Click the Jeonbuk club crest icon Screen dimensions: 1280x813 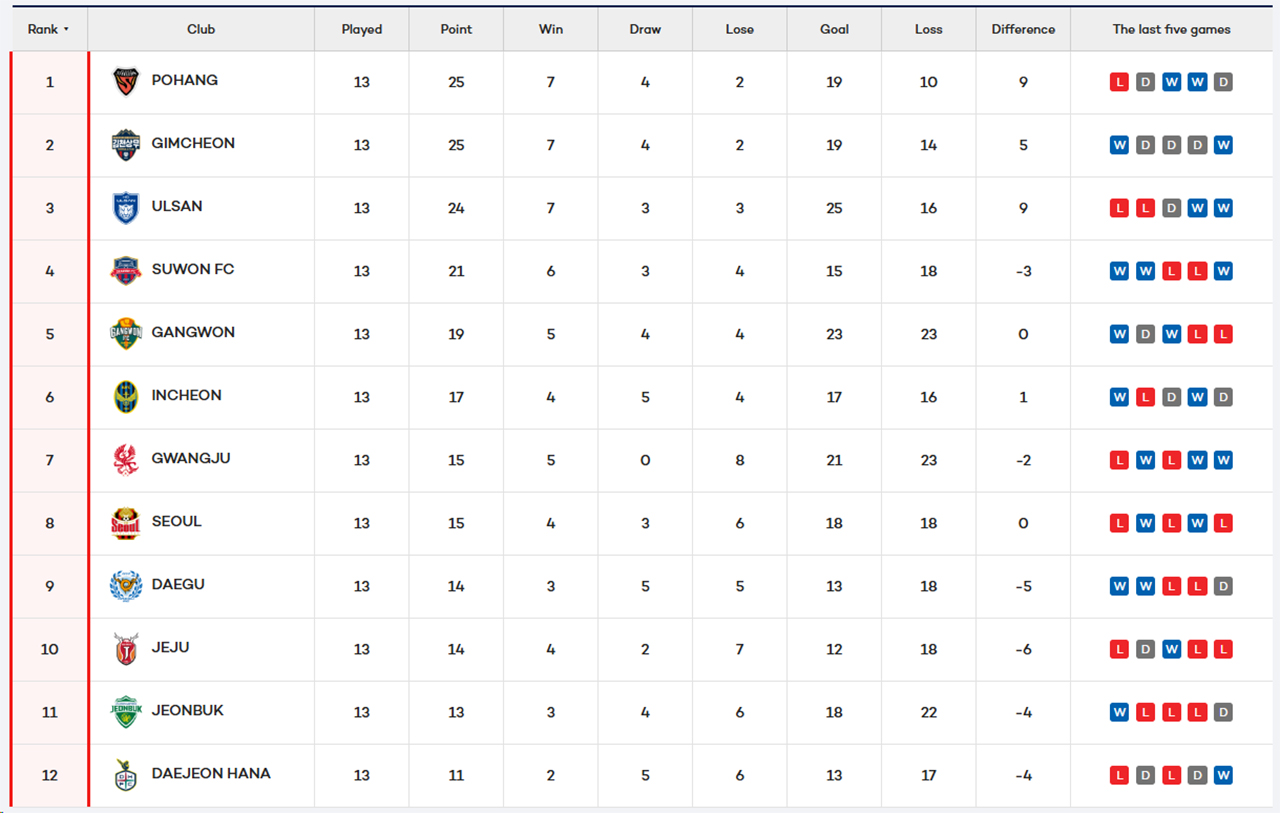click(x=126, y=712)
